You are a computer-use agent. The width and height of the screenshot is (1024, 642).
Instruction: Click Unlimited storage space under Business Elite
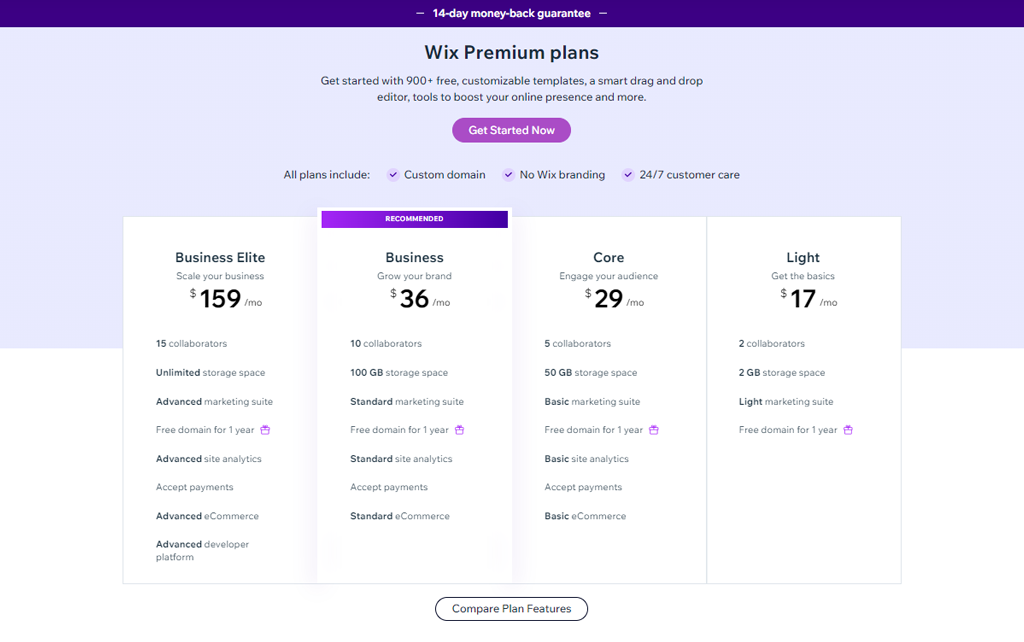[x=209, y=372]
